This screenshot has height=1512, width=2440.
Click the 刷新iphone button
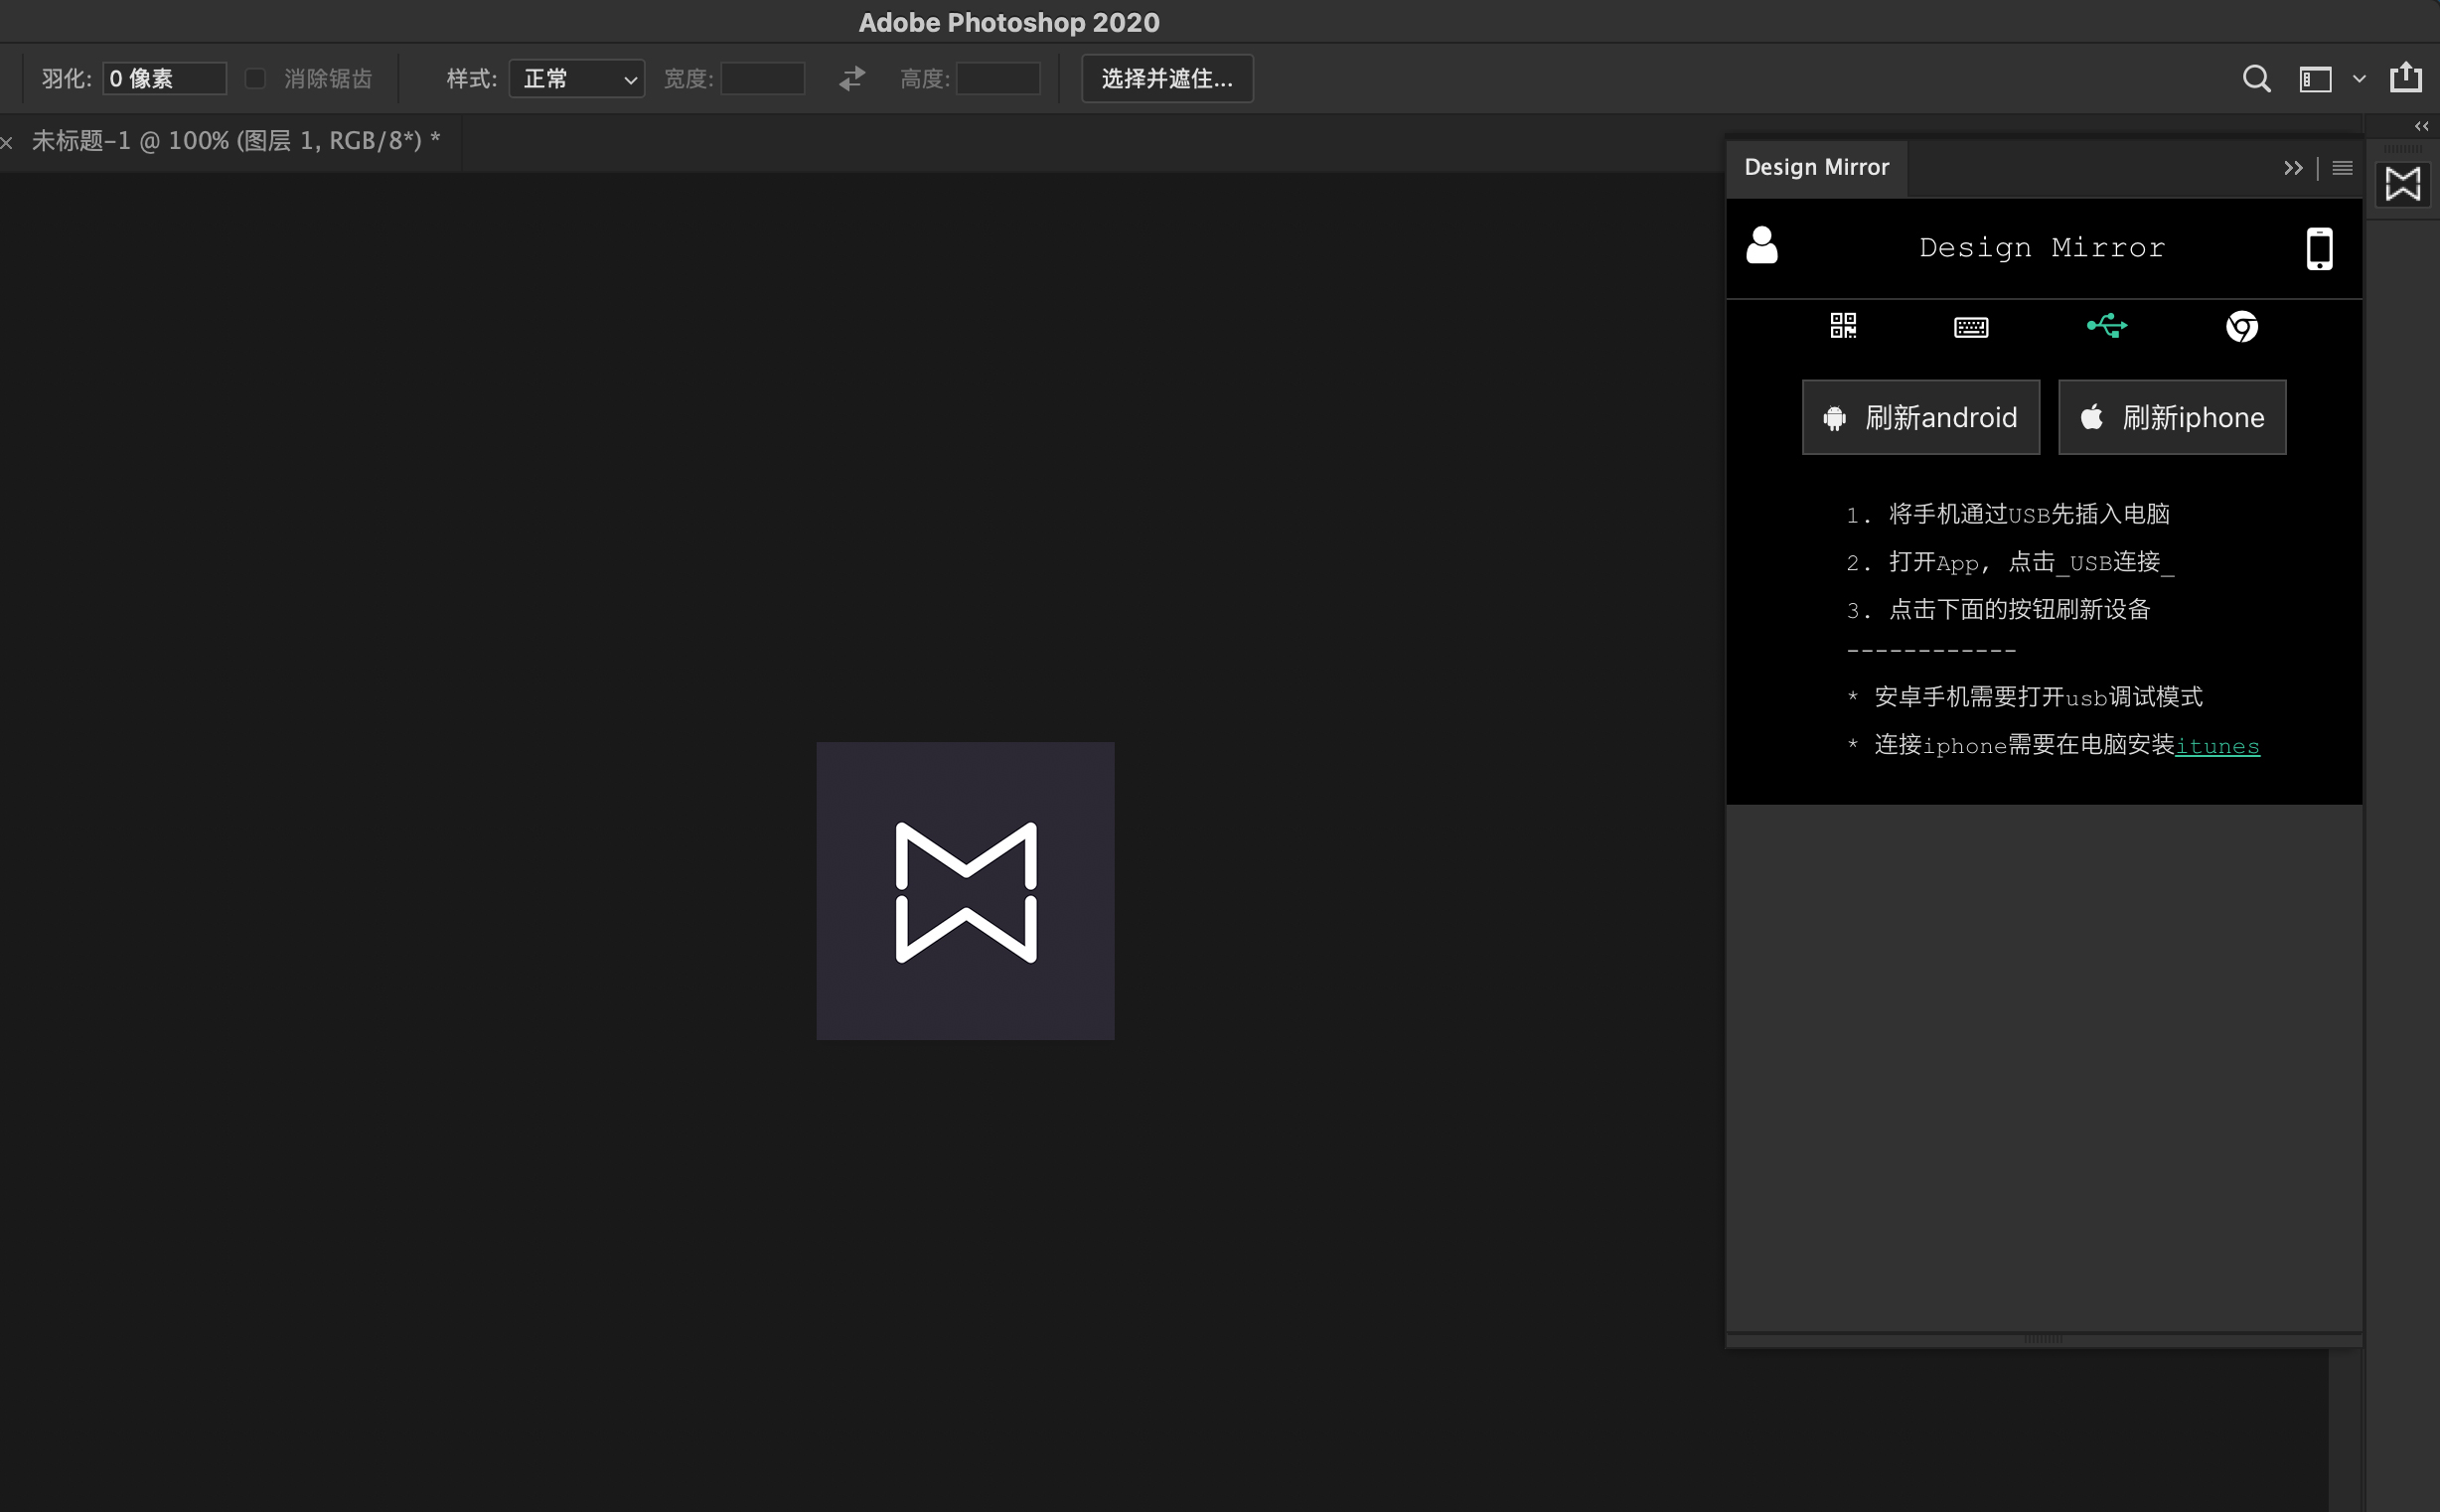(x=2171, y=417)
